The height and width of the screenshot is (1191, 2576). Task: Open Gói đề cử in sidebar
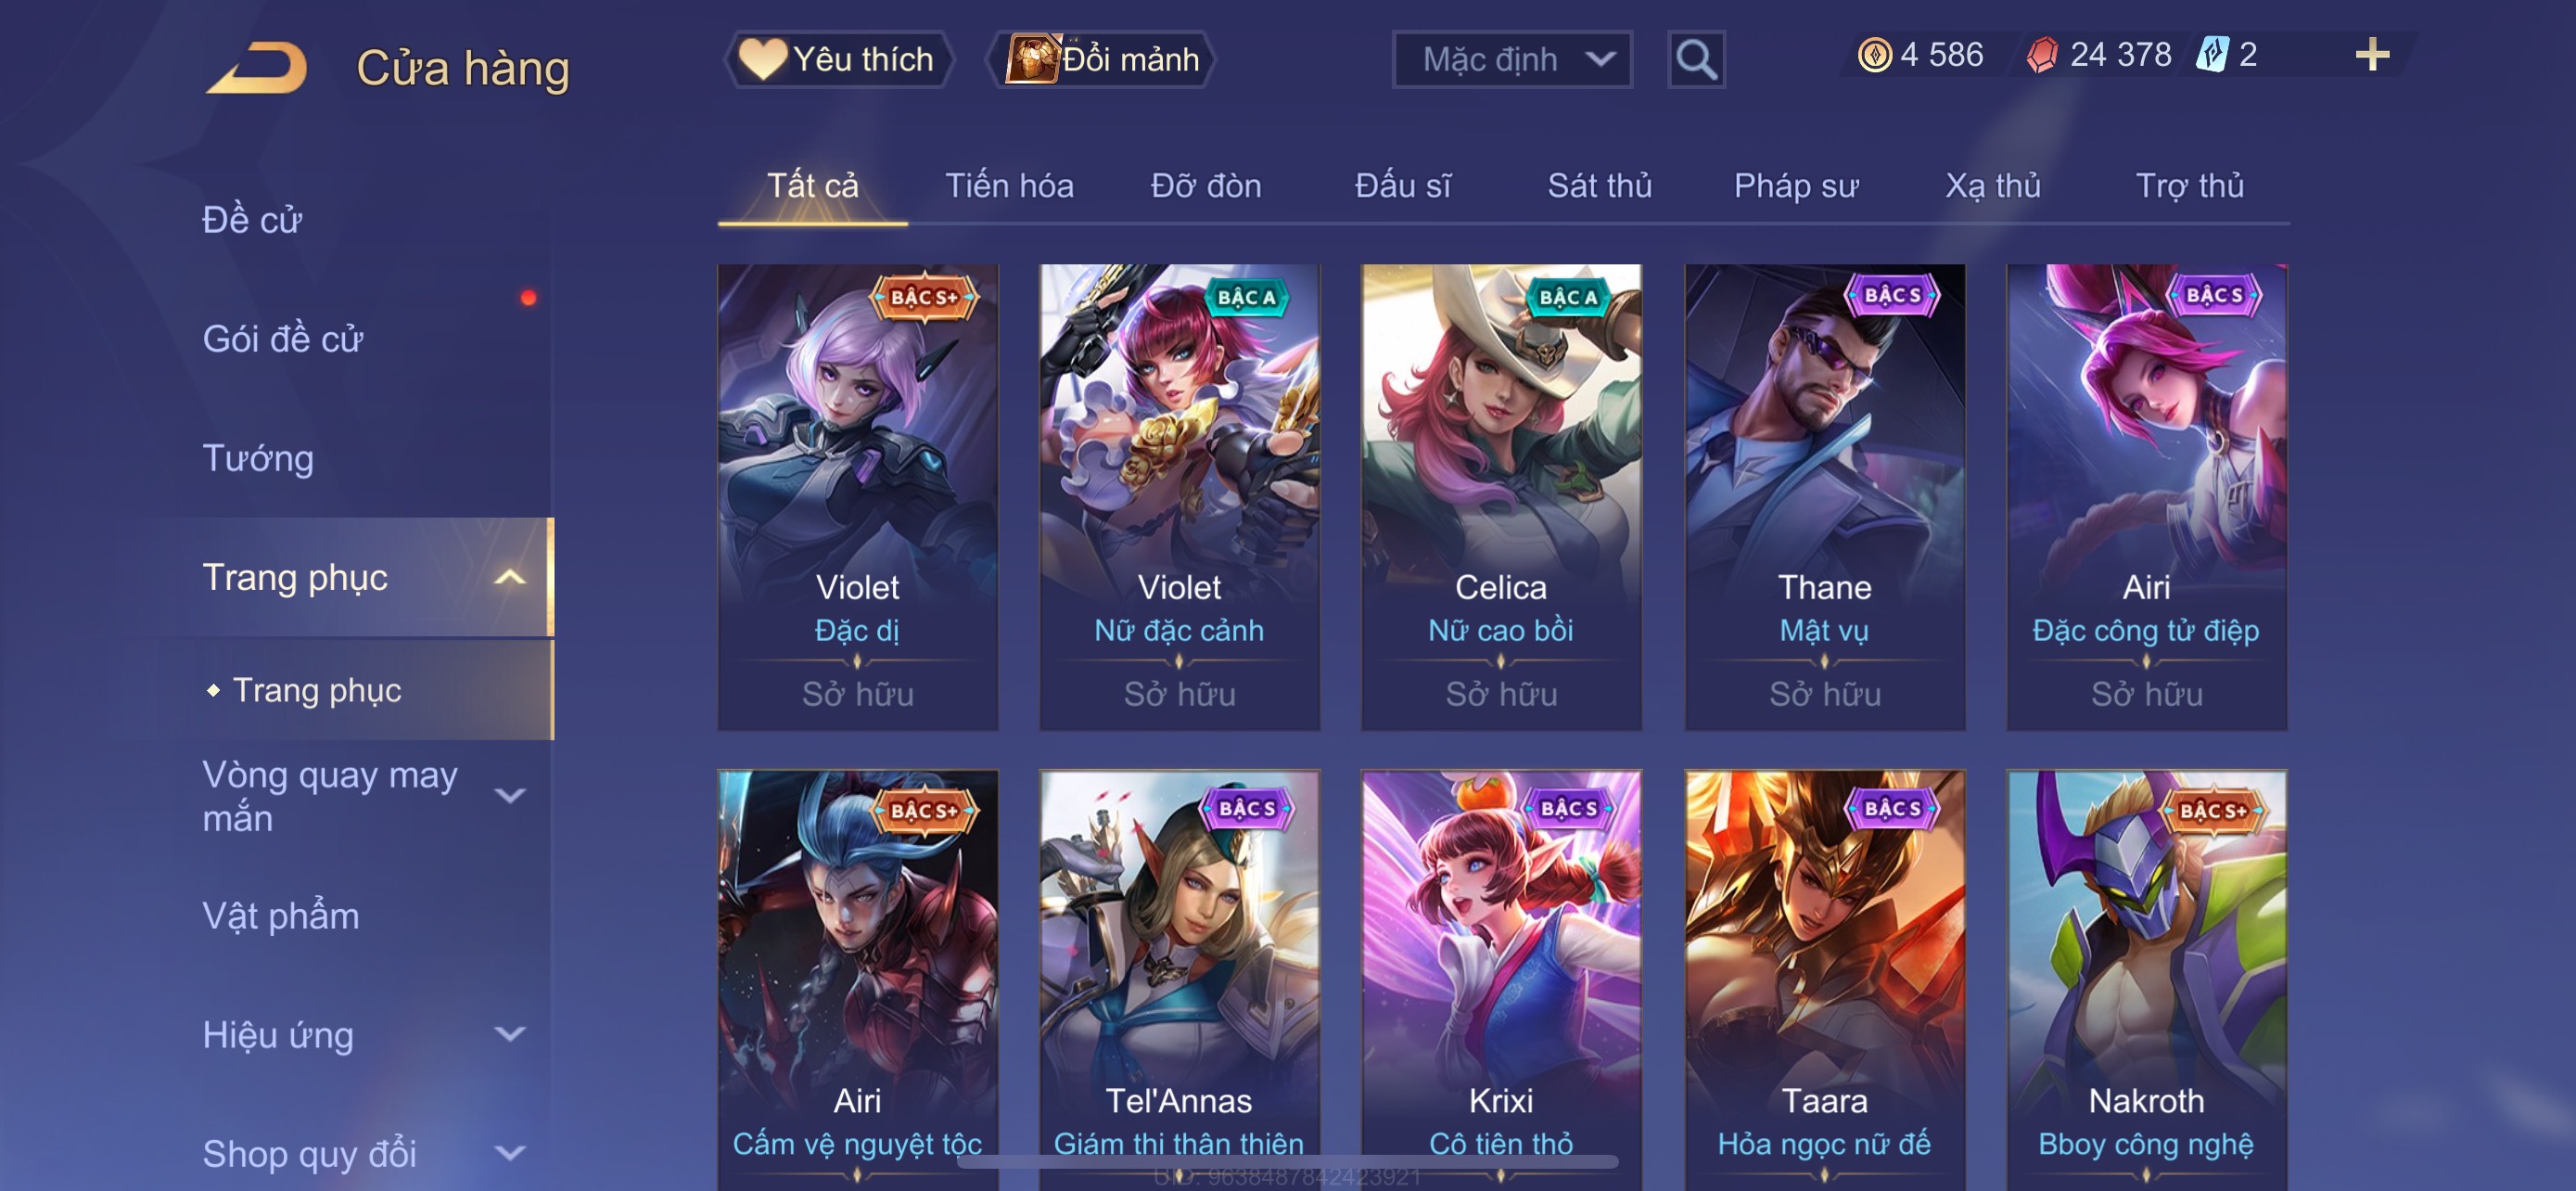click(282, 339)
